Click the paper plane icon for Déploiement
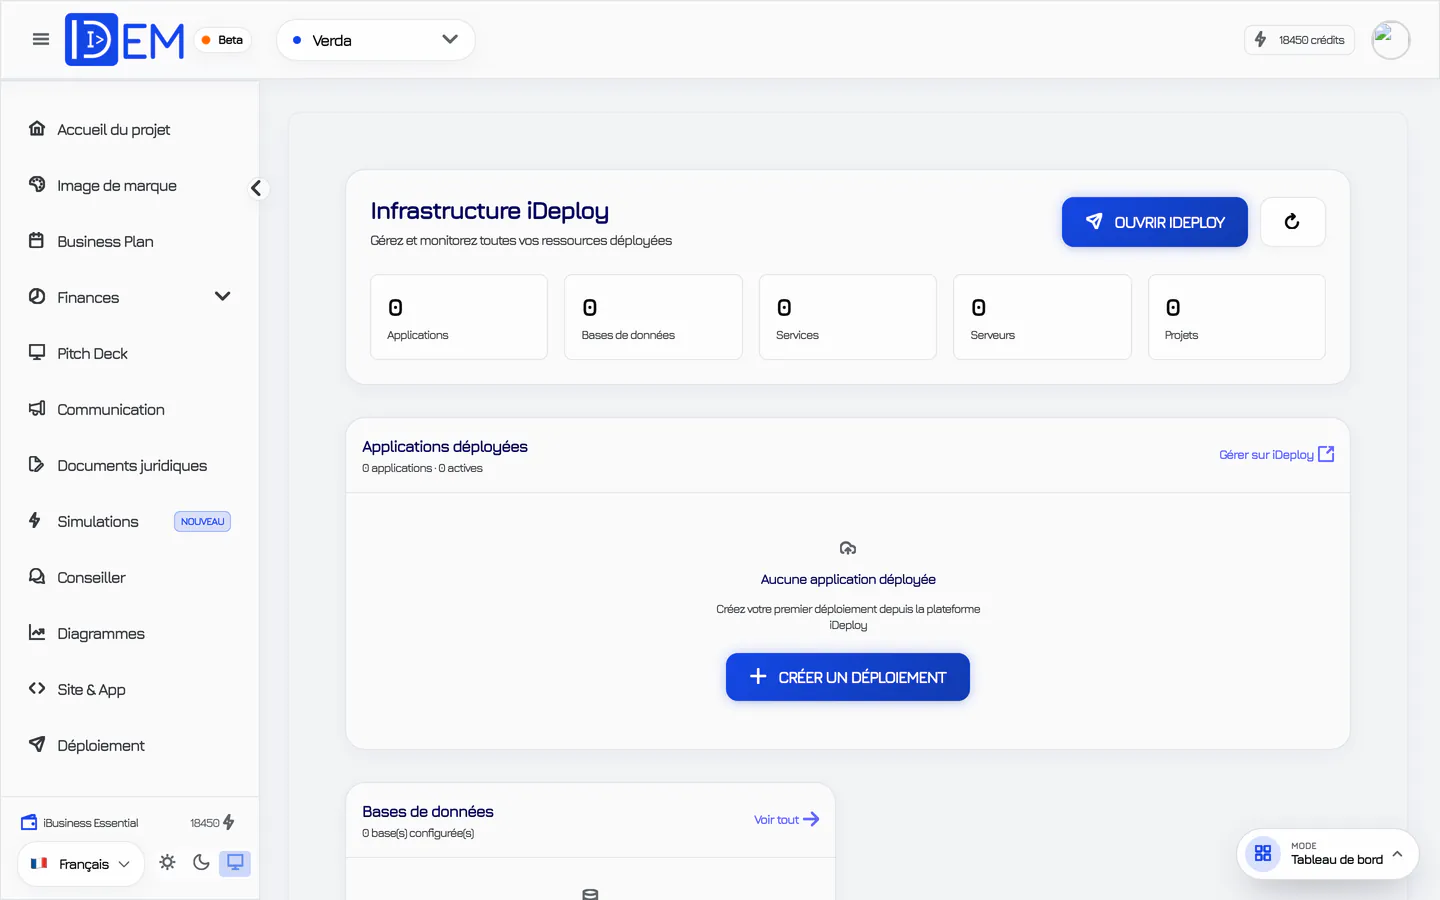This screenshot has height=900, width=1440. 37,744
